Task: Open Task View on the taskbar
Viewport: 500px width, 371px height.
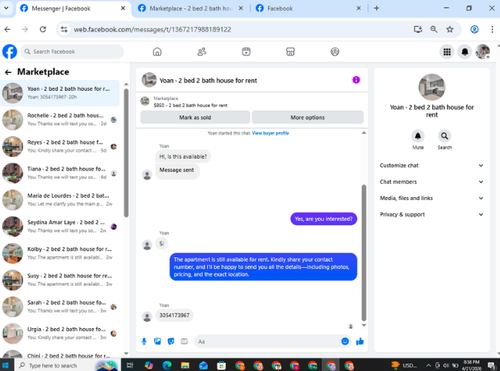Action: [x=130, y=365]
